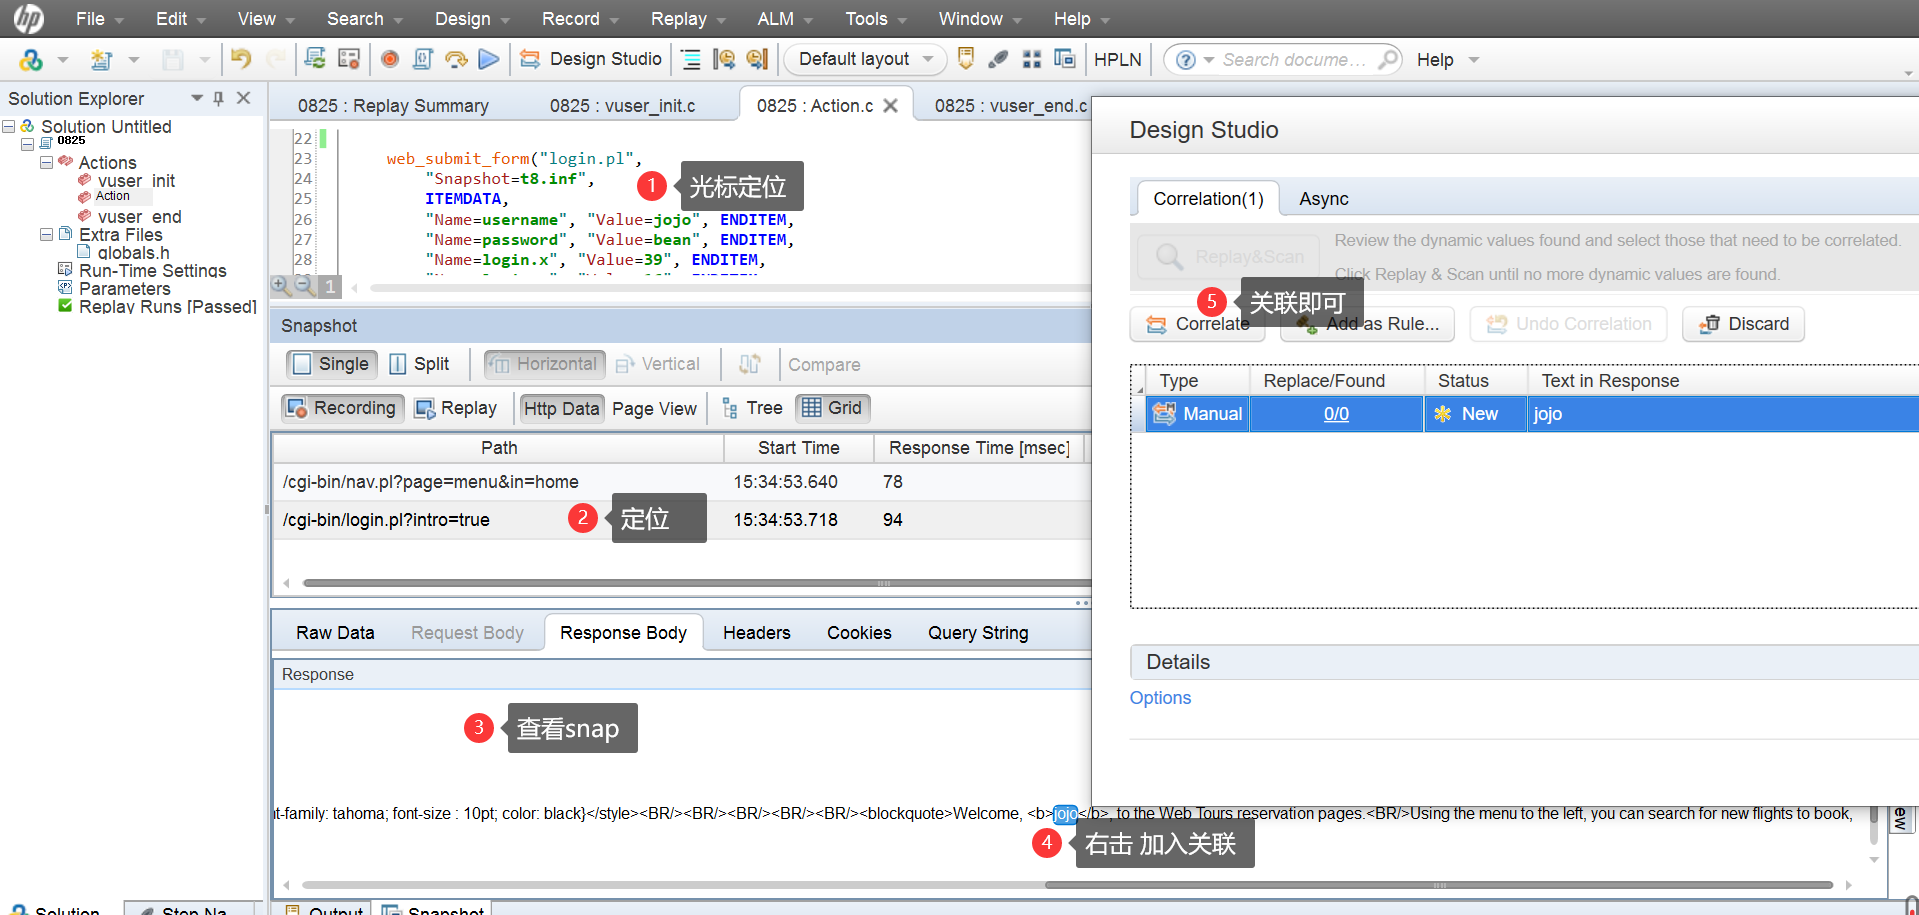Click the run step-by-step icon
The height and width of the screenshot is (915, 1919).
tap(456, 59)
